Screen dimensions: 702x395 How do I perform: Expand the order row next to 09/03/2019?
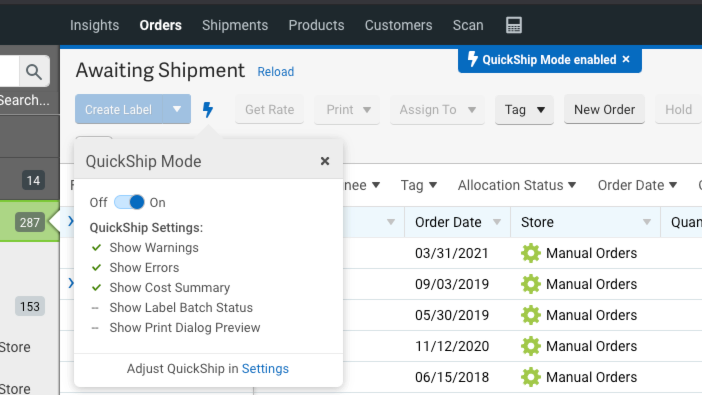71,283
